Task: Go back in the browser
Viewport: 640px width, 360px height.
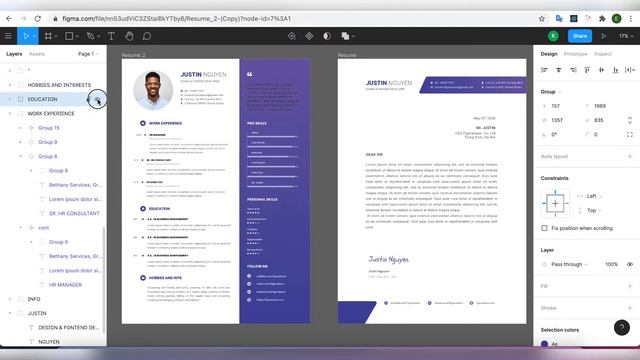Action: pos(9,18)
